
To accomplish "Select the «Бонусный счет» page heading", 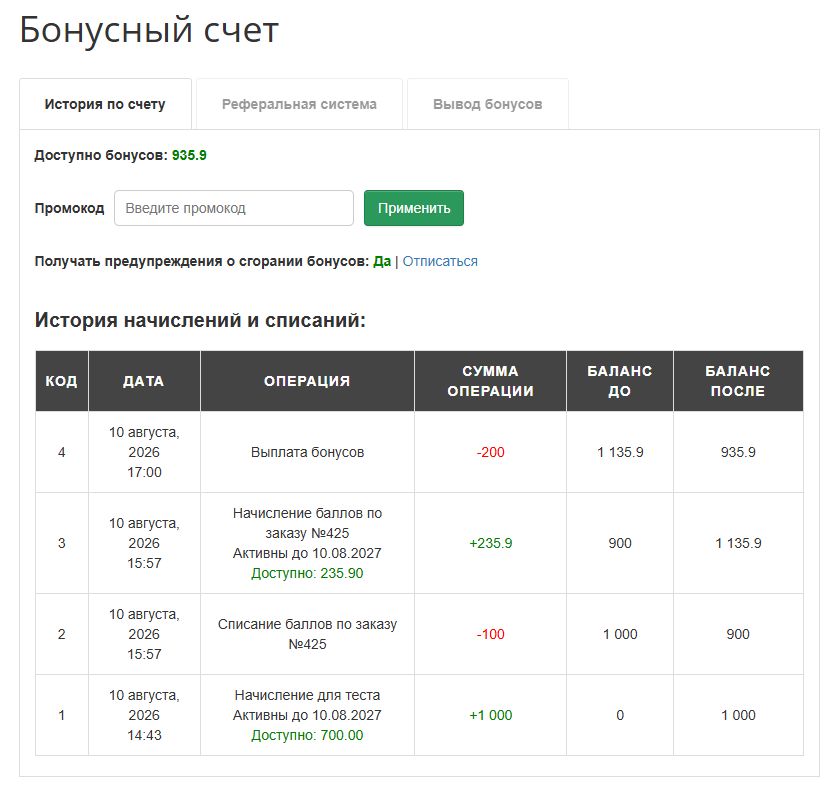I will tap(149, 30).
